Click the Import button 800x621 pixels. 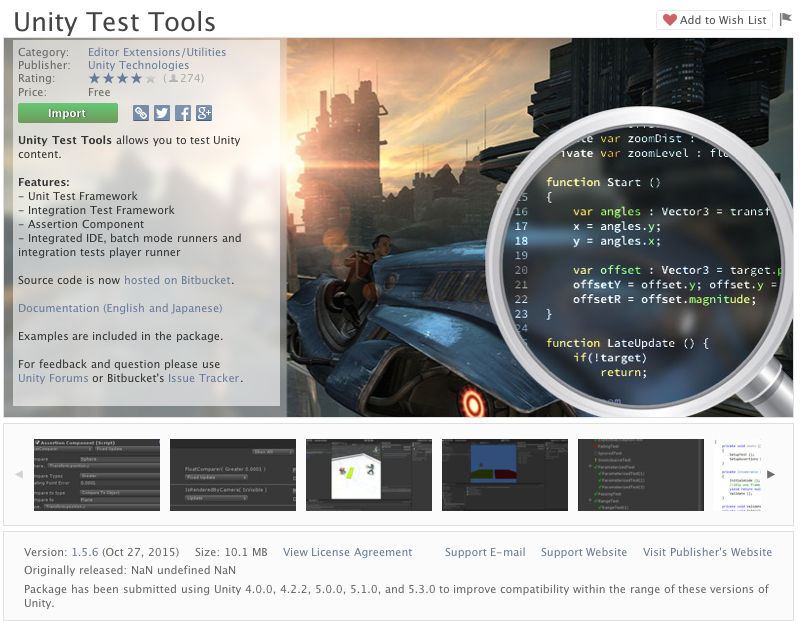click(68, 113)
